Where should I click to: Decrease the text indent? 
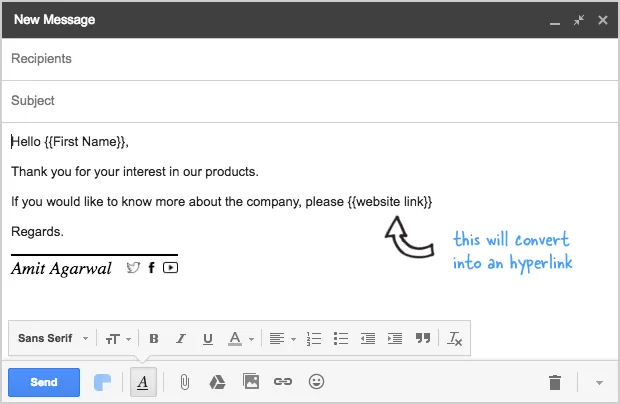[x=368, y=339]
